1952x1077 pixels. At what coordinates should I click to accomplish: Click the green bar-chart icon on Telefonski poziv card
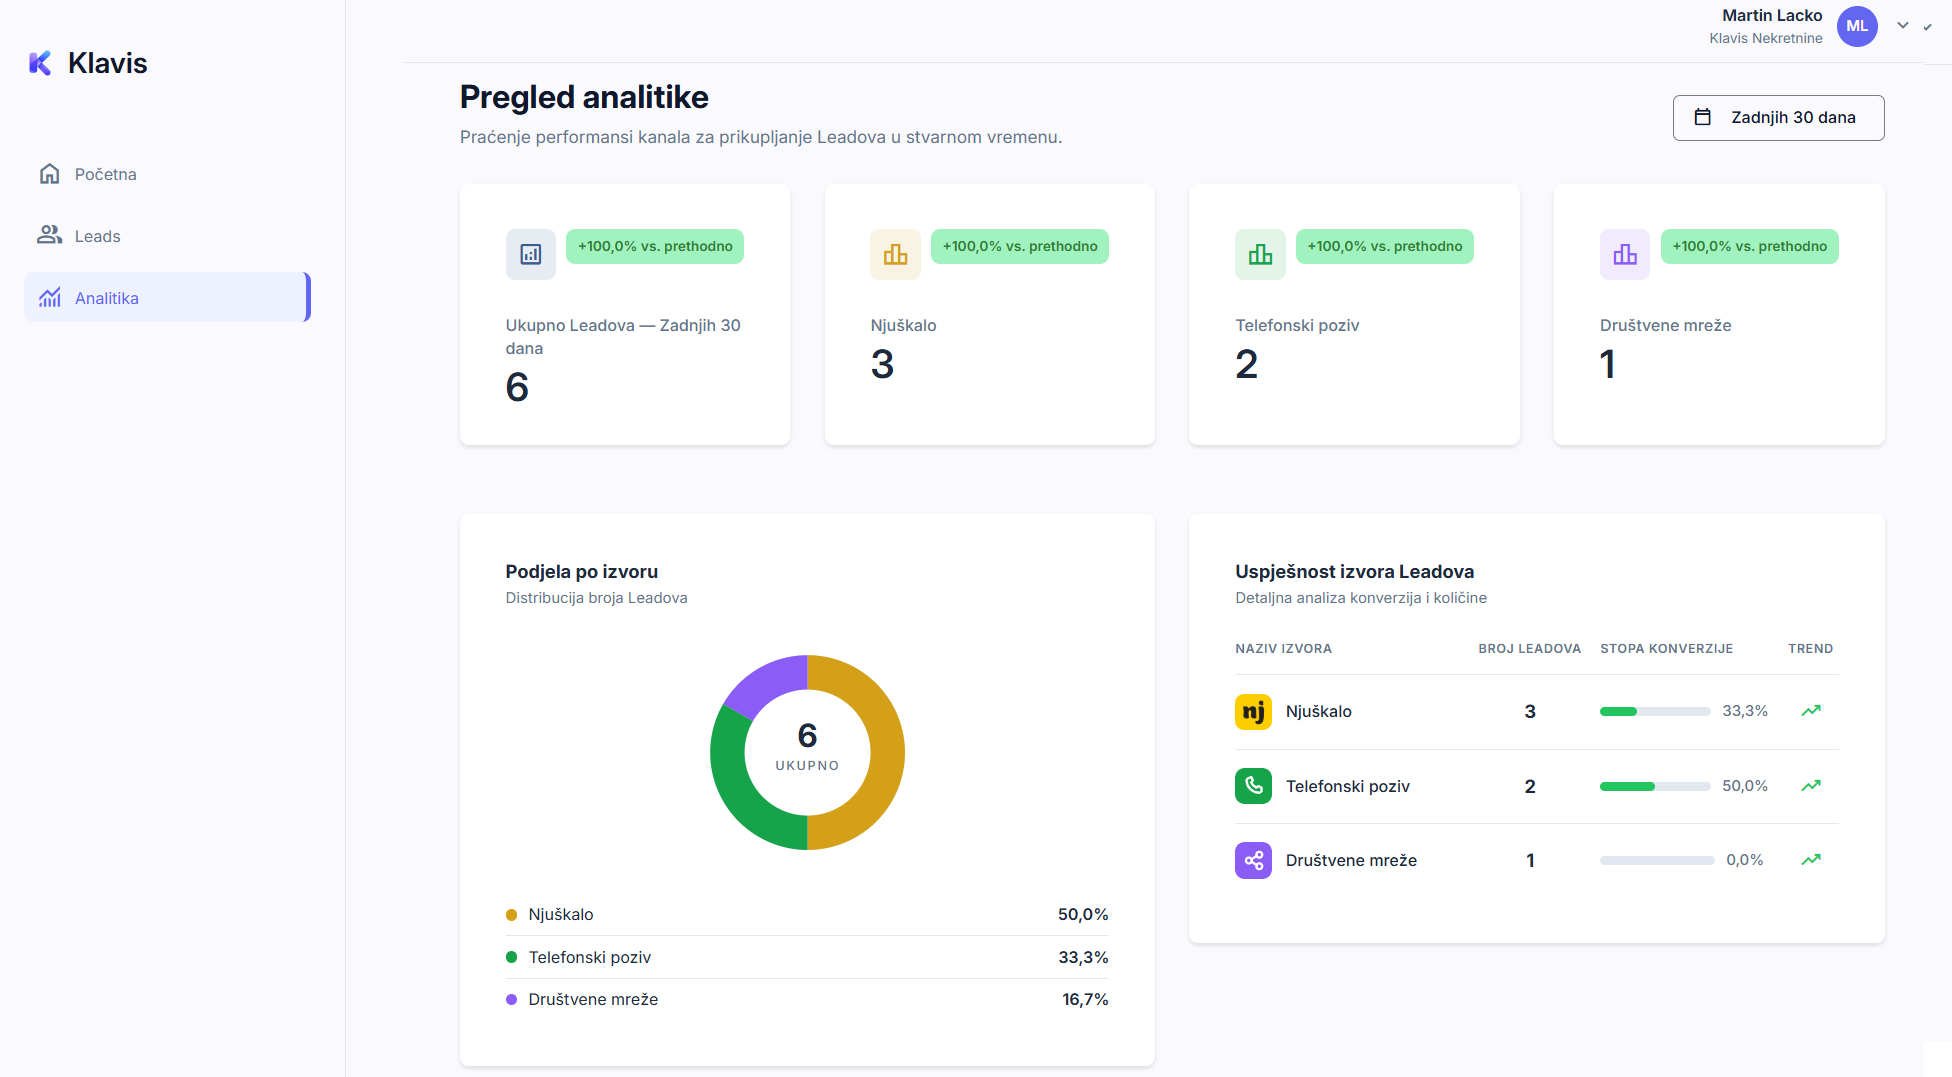tap(1261, 254)
